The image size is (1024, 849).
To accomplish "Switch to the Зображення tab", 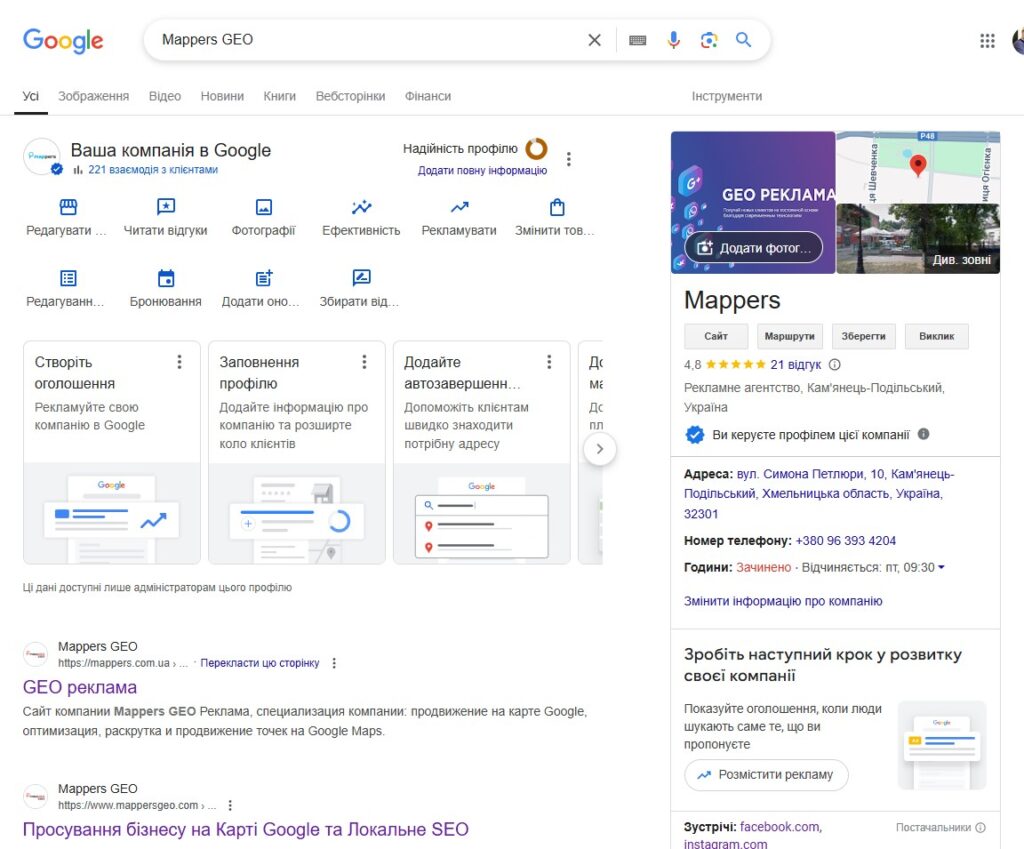I will point(93,96).
